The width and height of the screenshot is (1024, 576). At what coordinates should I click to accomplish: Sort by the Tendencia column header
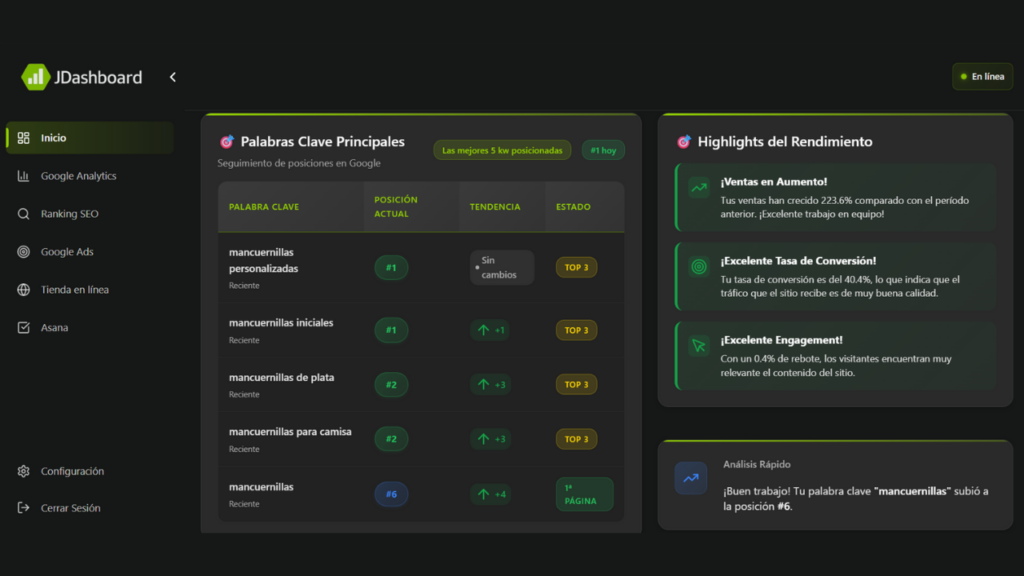click(x=495, y=207)
